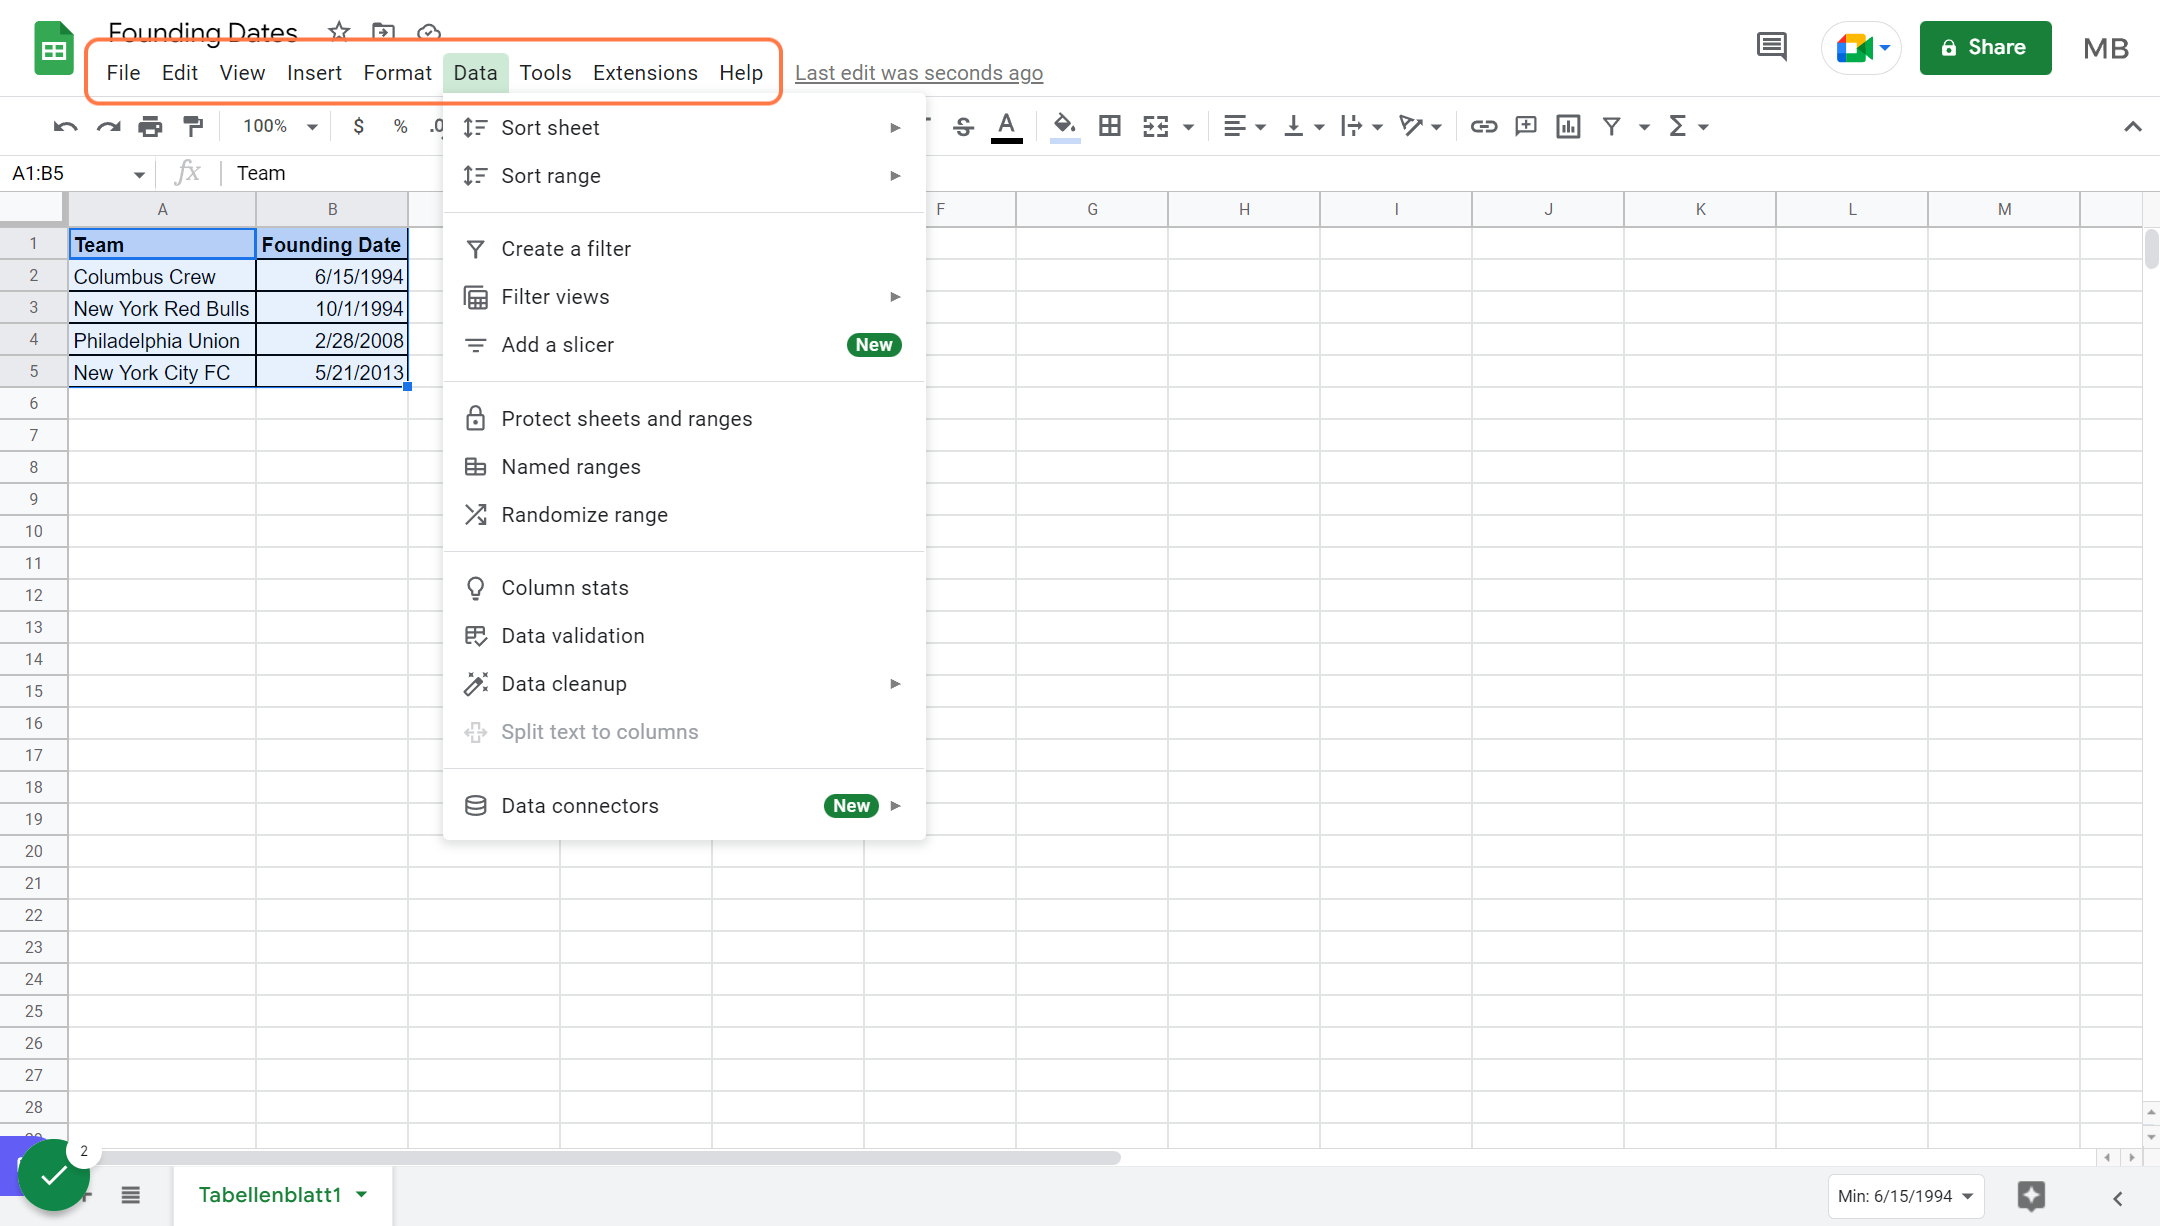Image resolution: width=2160 pixels, height=1226 pixels.
Task: Click the insert chart icon
Action: pos(1568,126)
